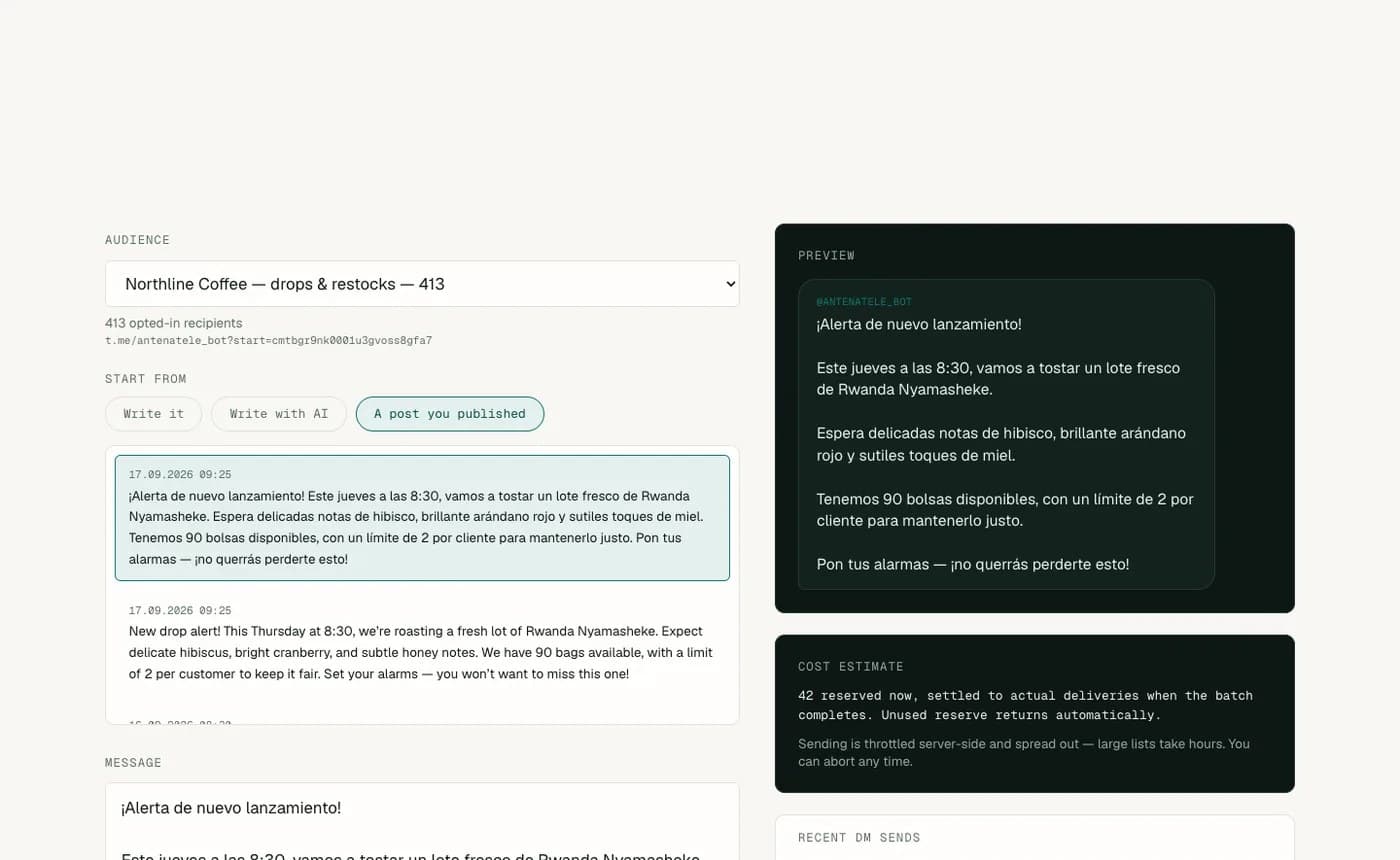Click the @ANTENATELE_BOT name in the preview

pos(864,301)
